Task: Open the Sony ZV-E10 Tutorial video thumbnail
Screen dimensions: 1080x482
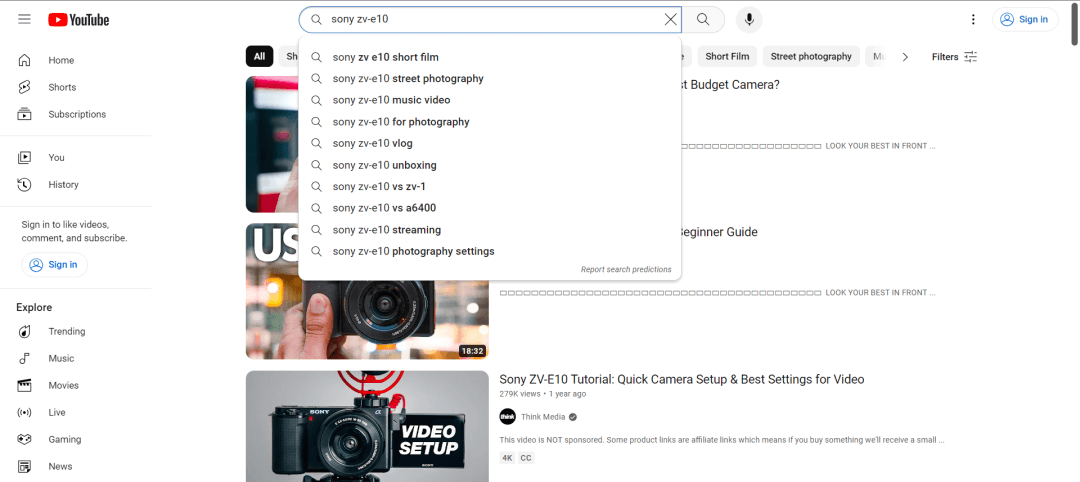Action: click(367, 426)
